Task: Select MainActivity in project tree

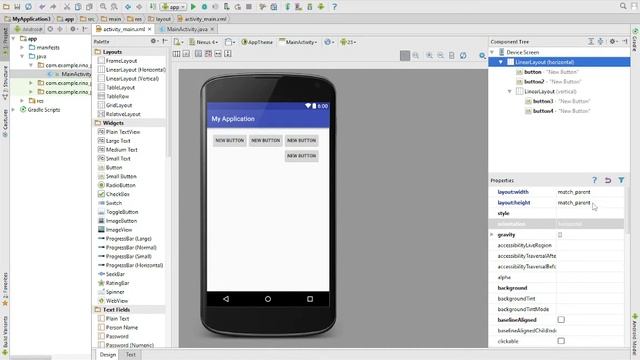Action: pos(76,74)
